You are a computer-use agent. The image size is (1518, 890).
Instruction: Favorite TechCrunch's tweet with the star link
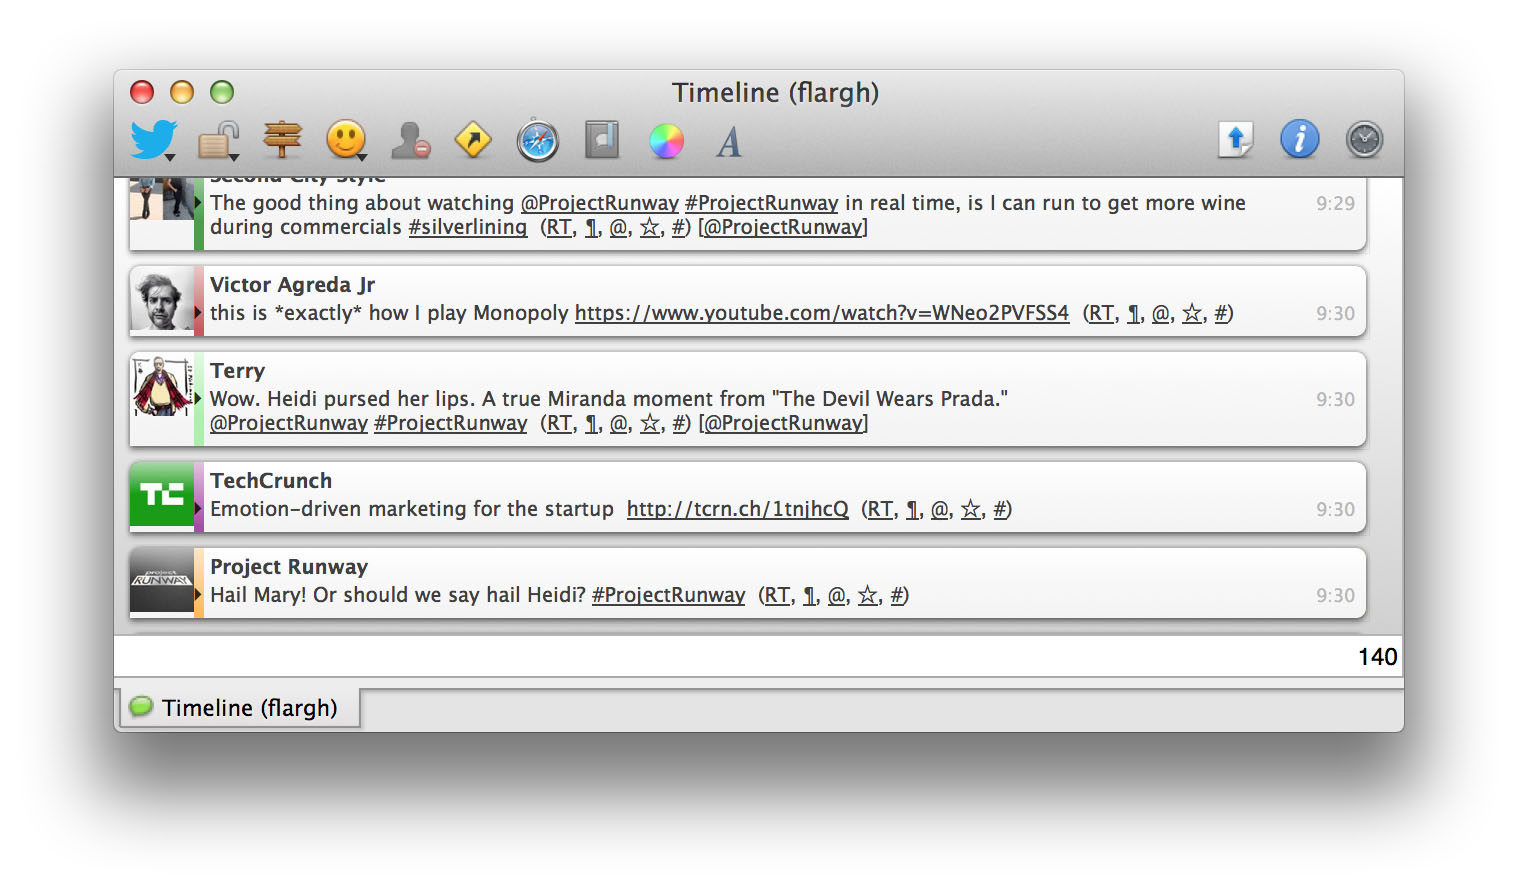click(x=971, y=509)
